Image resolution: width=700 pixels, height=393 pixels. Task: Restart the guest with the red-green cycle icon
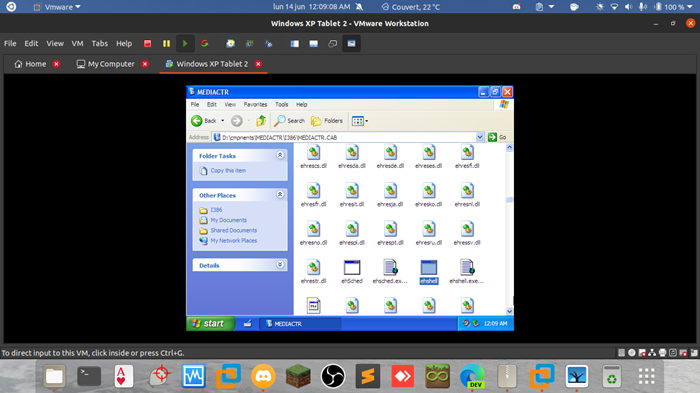pos(204,43)
